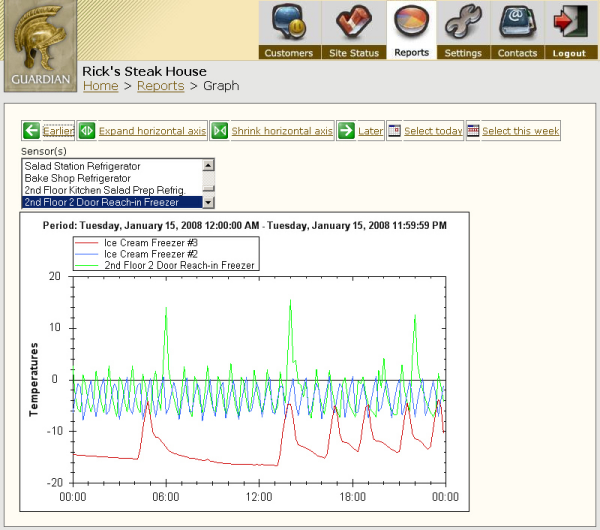Open the Contacts address book icon
Viewport: 600px width, 530px height.
coord(517,22)
